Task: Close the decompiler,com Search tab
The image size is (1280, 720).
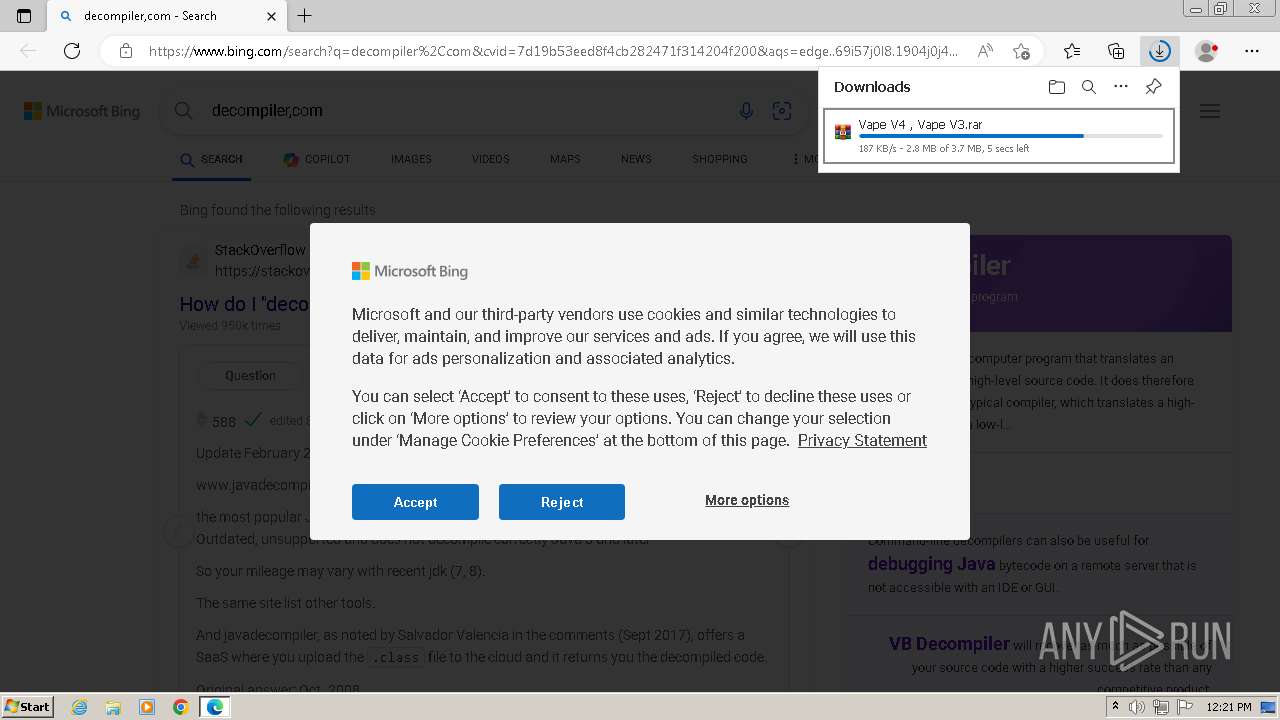Action: [272, 16]
